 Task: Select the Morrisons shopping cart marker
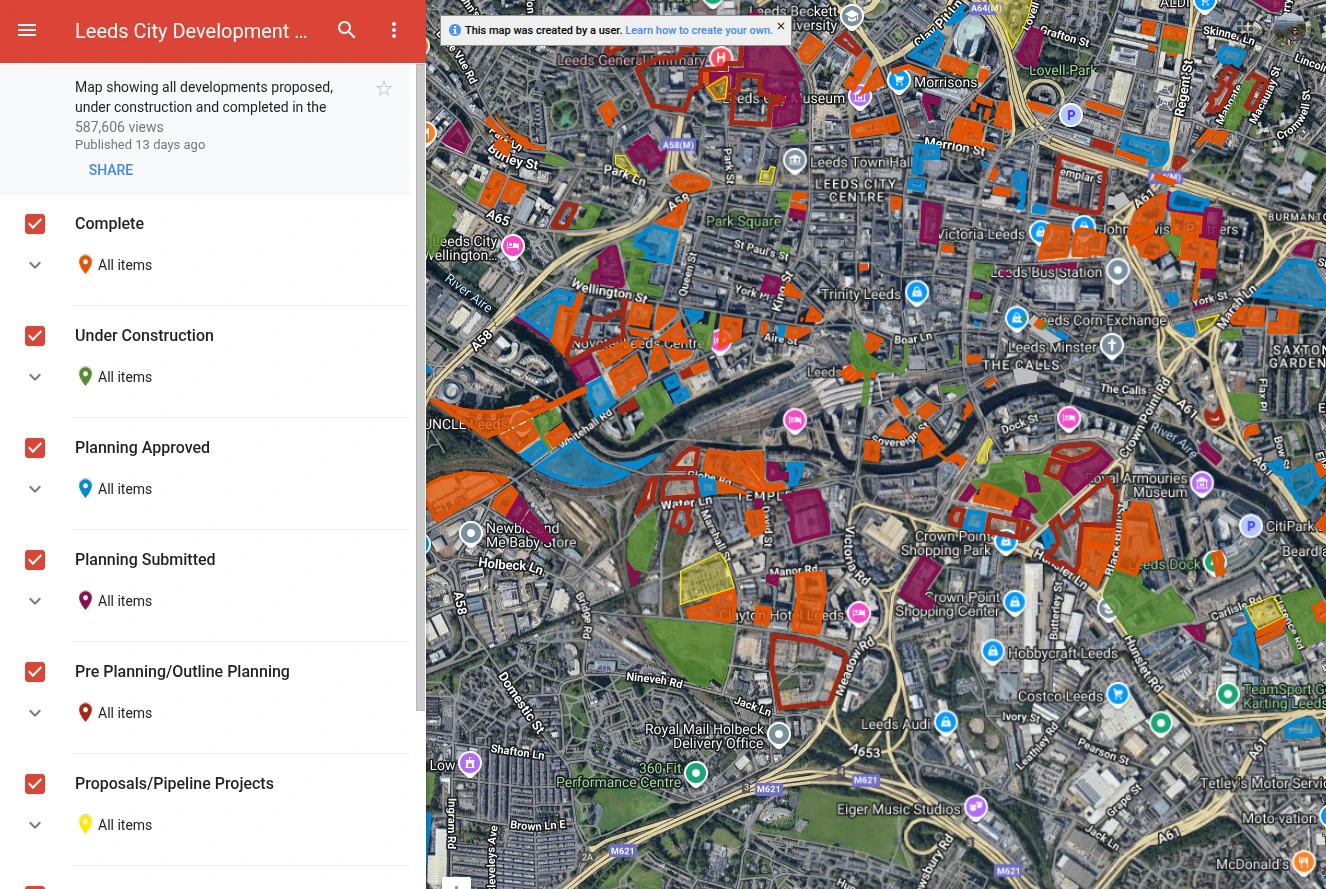coord(899,81)
